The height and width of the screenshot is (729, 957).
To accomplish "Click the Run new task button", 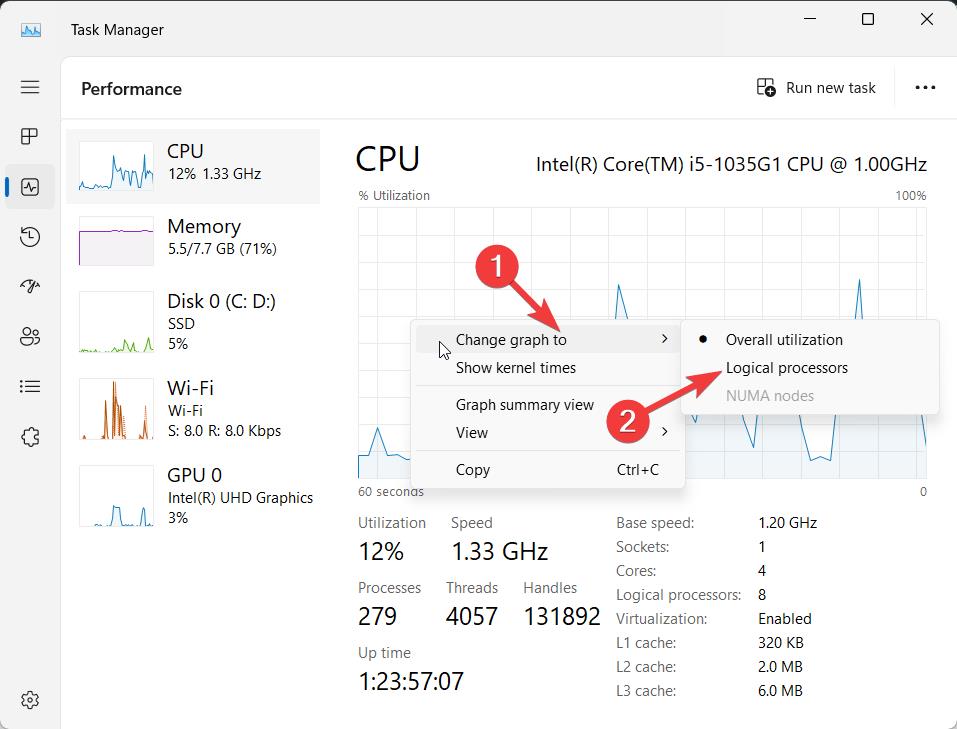I will tap(816, 88).
